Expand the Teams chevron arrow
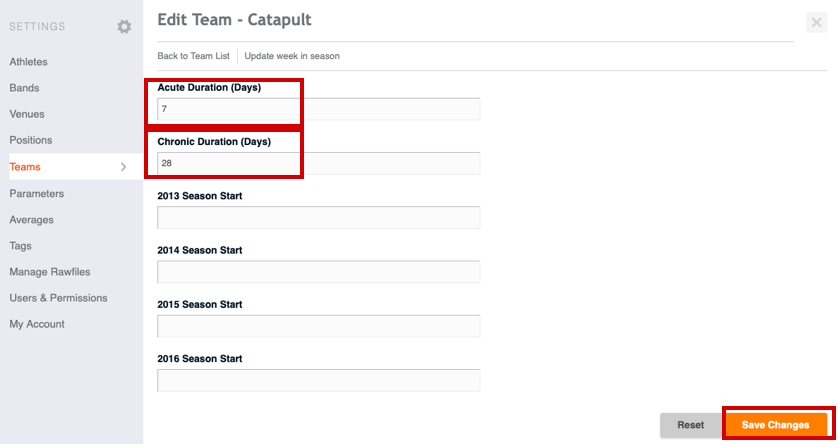Screen dimensions: 839x445 pyautogui.click(x=124, y=167)
